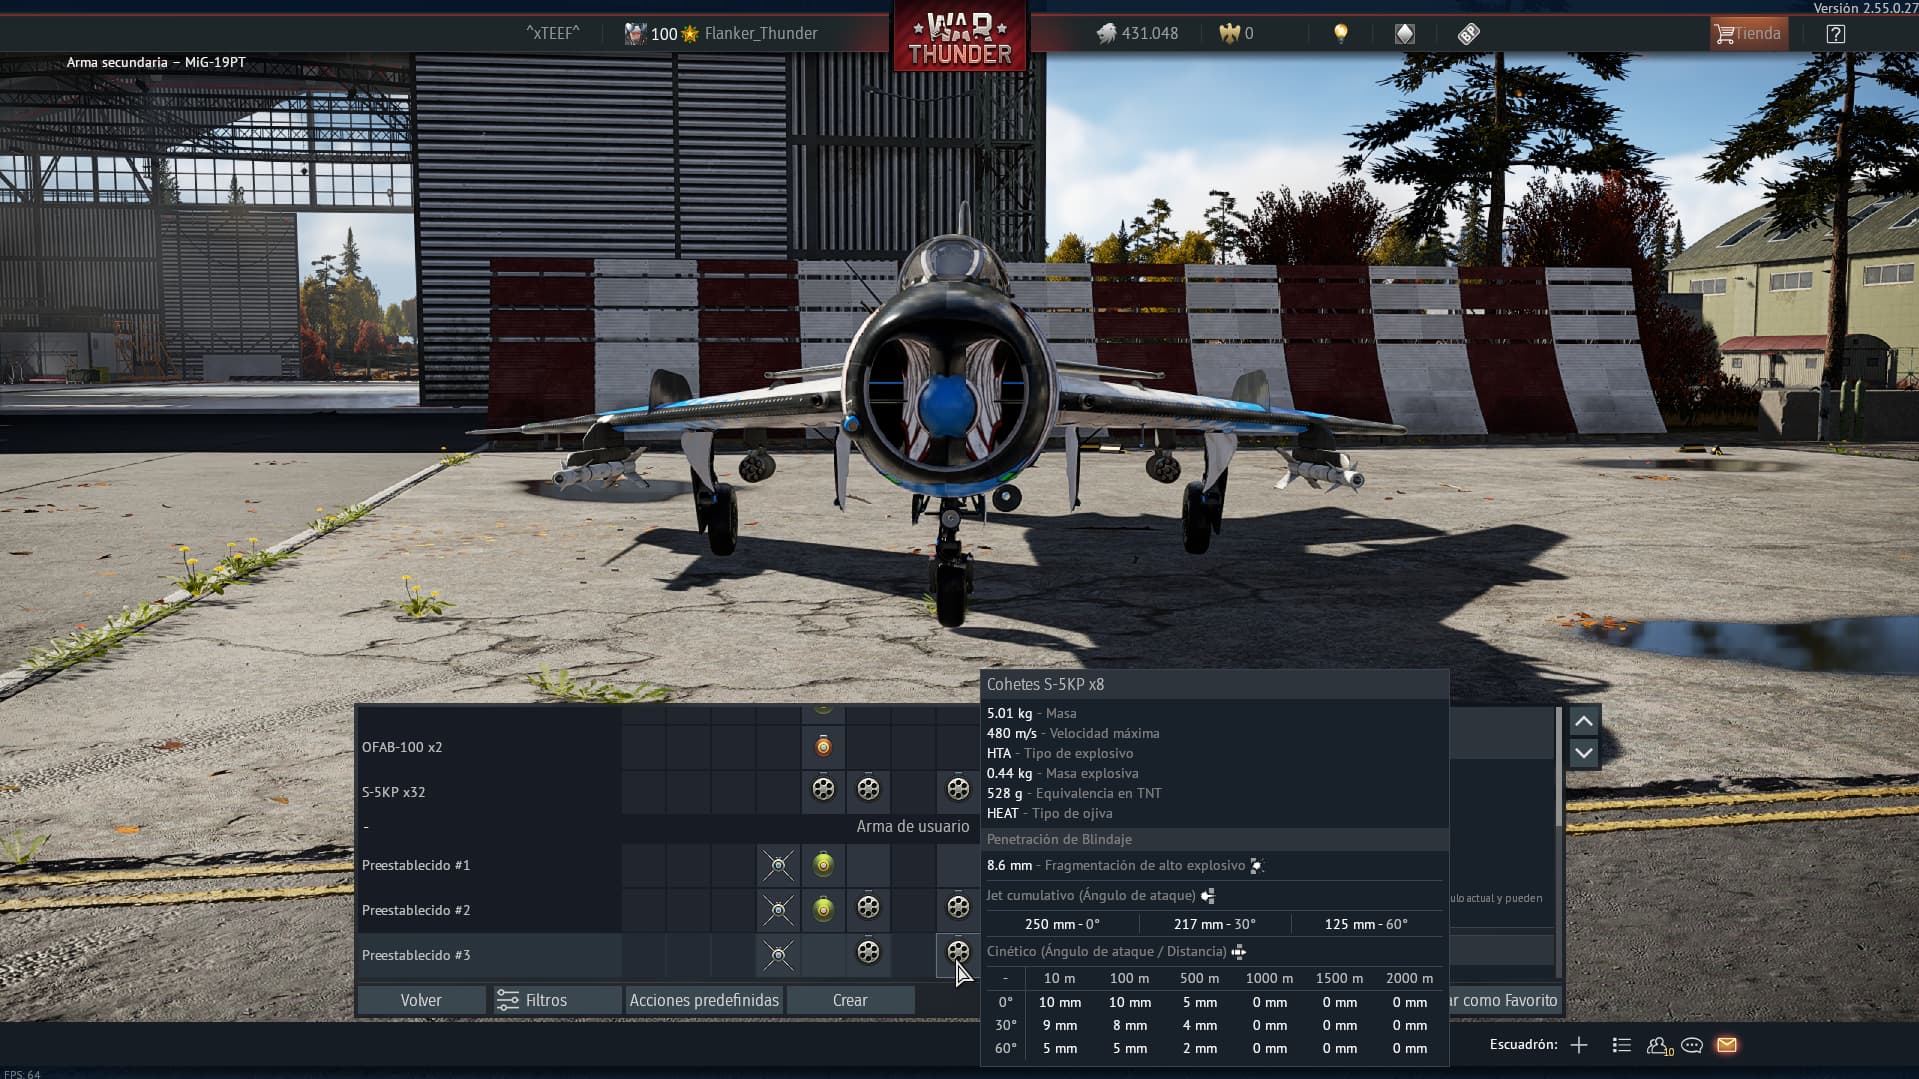
Task: Open the lightbulb hints icon in top bar
Action: coord(1340,33)
